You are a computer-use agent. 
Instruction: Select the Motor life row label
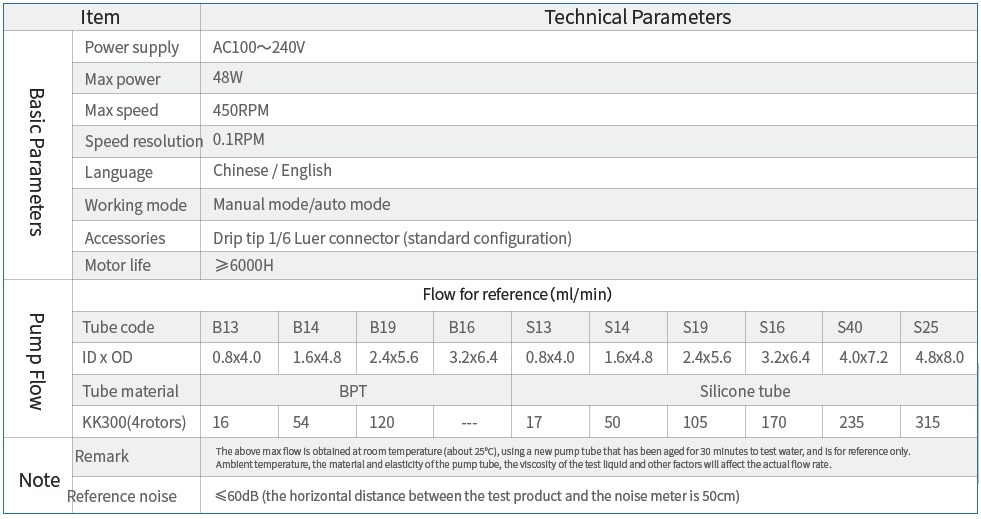pos(118,266)
